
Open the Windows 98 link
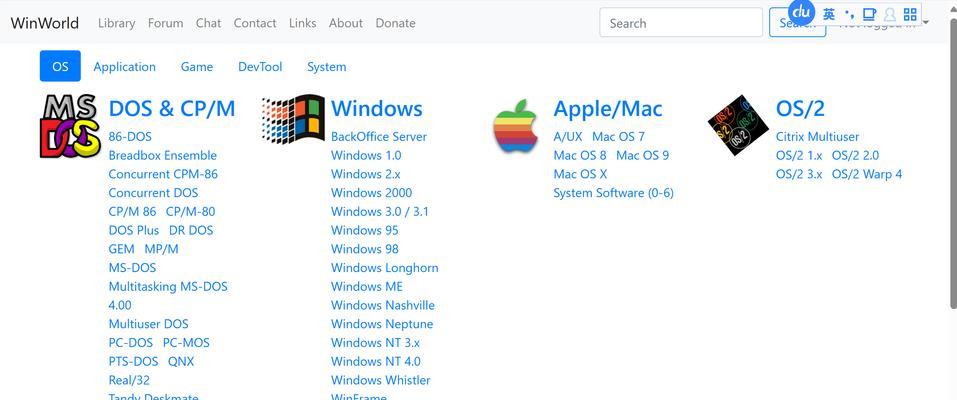[364, 249]
